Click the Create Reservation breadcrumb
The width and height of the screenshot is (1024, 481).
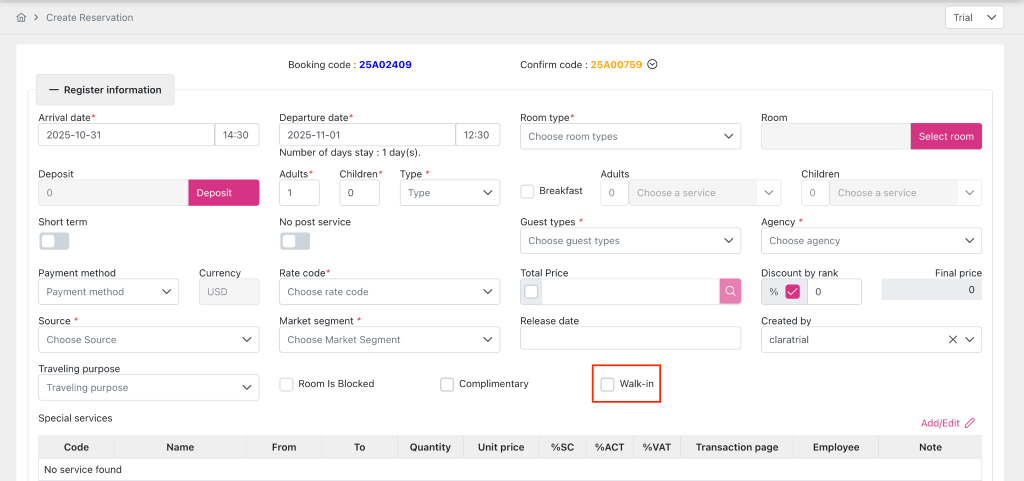point(89,18)
